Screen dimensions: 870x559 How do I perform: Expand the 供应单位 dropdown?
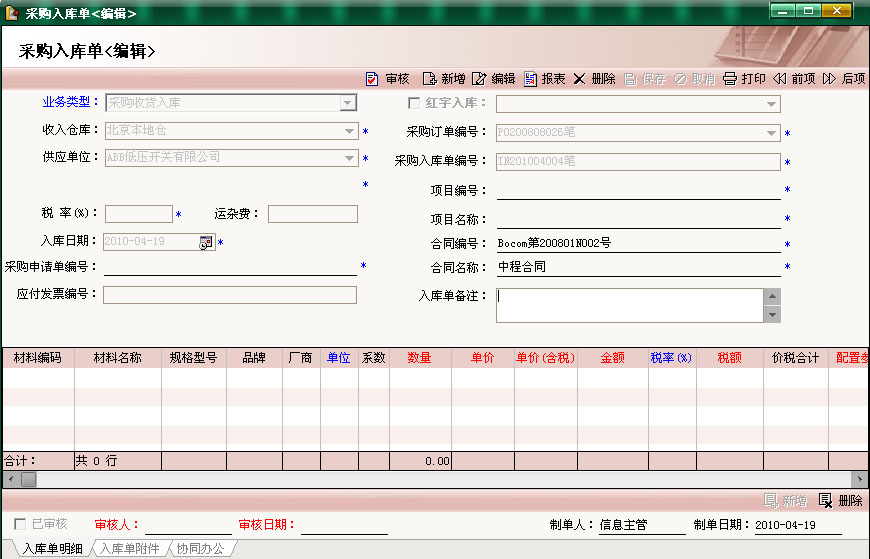pyautogui.click(x=348, y=158)
